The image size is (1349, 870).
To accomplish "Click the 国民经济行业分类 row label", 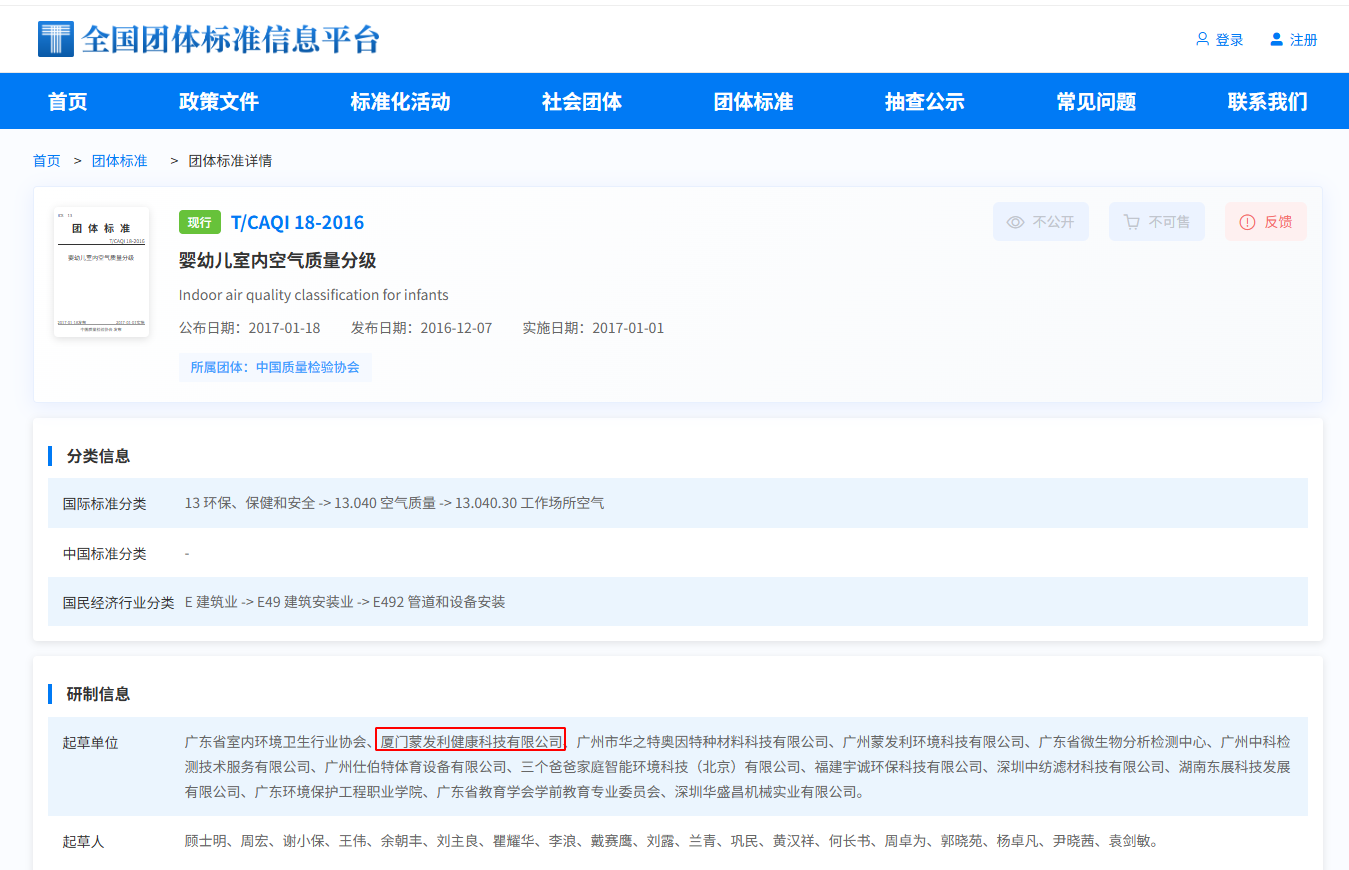I will pos(119,602).
